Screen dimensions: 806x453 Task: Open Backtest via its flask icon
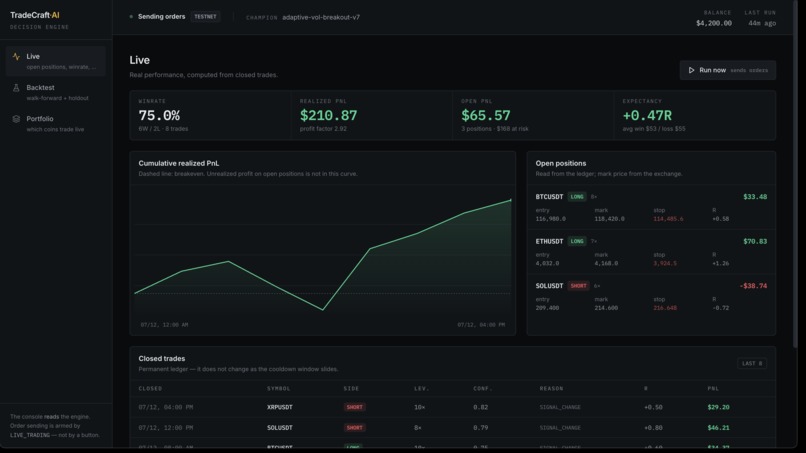click(x=16, y=88)
